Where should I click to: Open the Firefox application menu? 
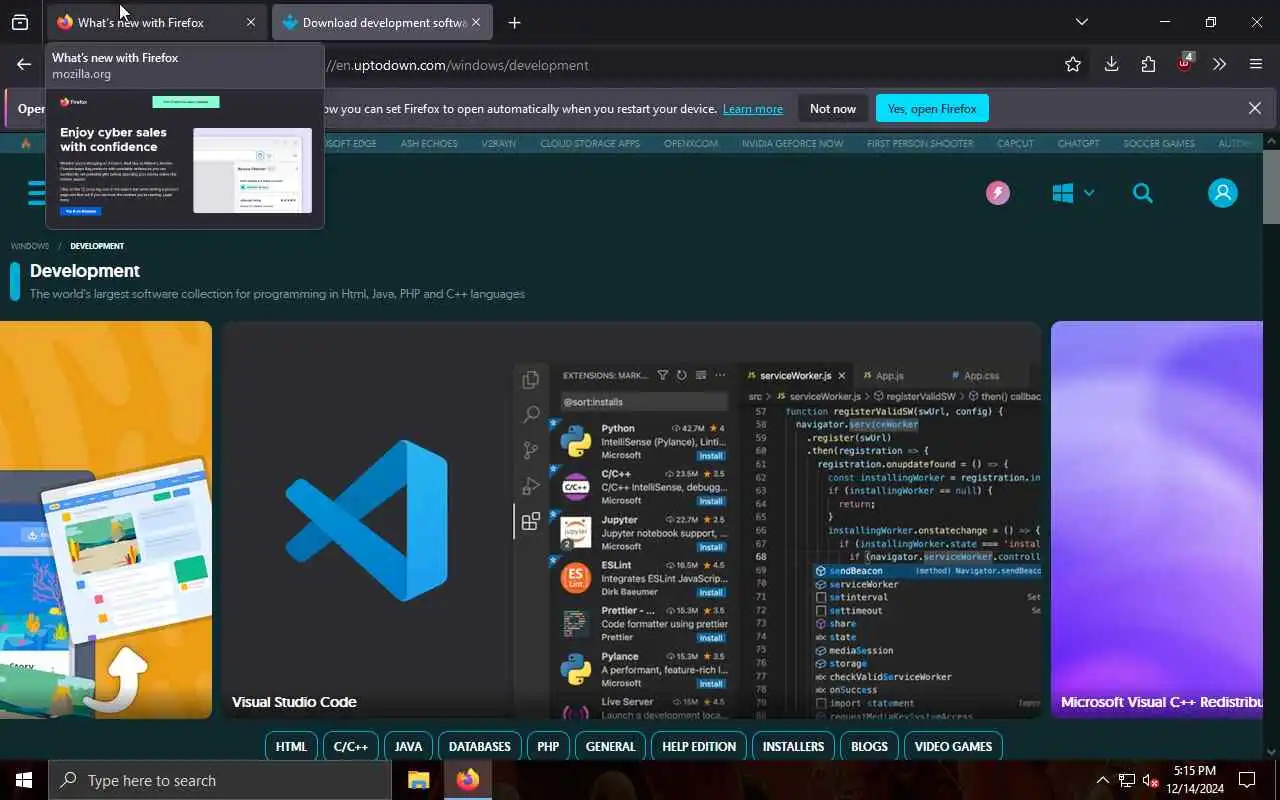(x=1256, y=65)
